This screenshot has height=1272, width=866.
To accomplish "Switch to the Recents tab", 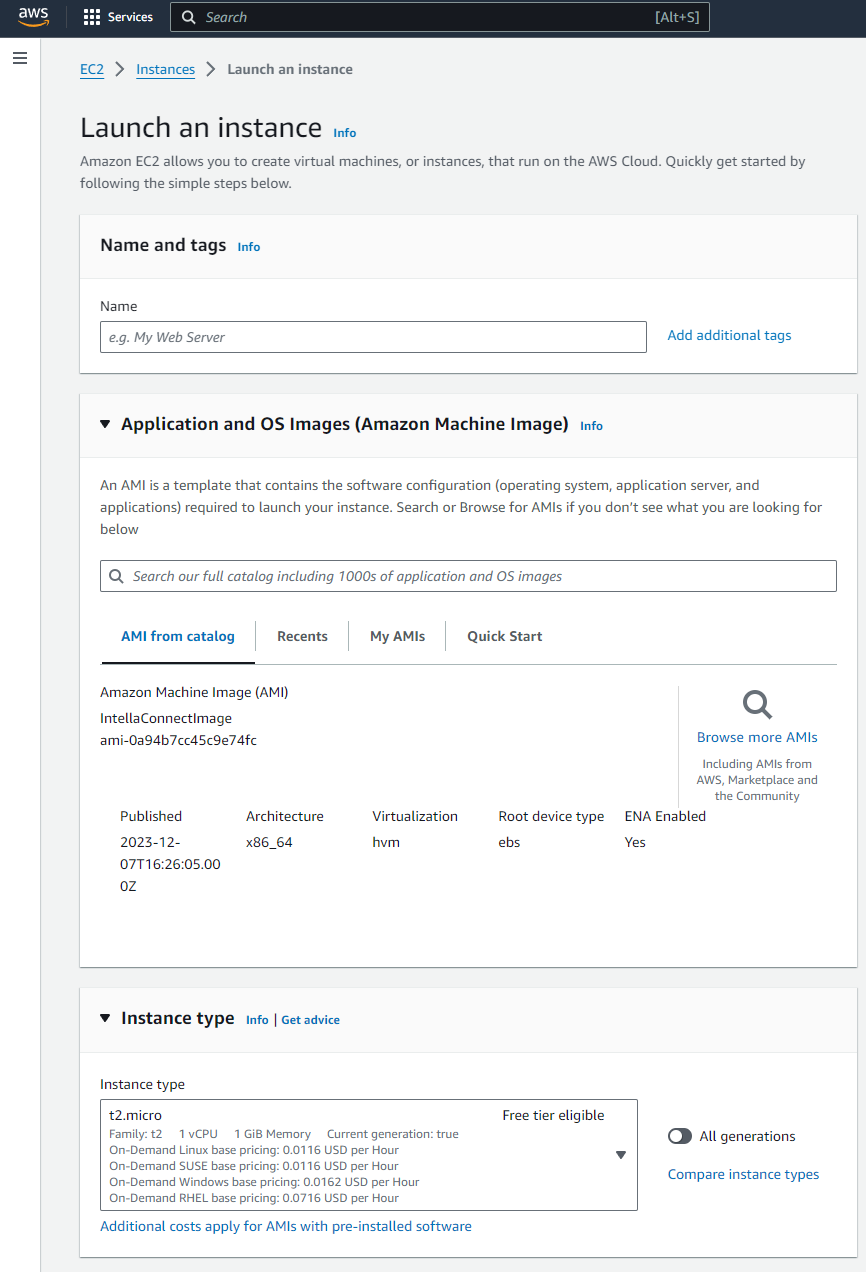I will (x=302, y=636).
